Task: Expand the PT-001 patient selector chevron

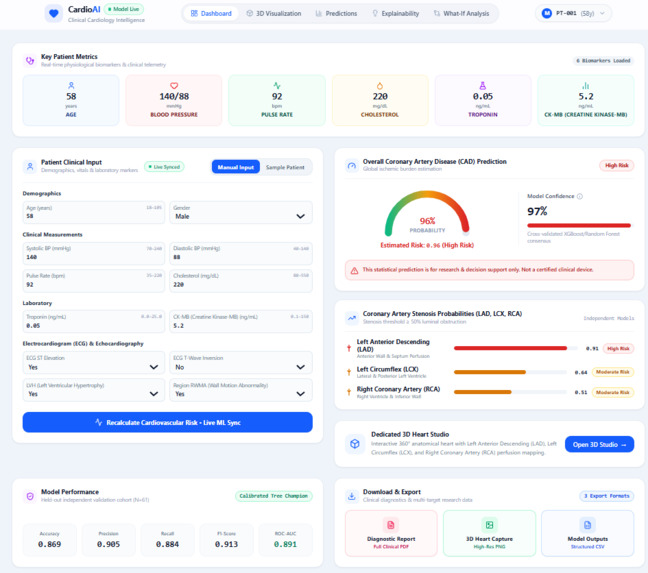Action: [602, 13]
